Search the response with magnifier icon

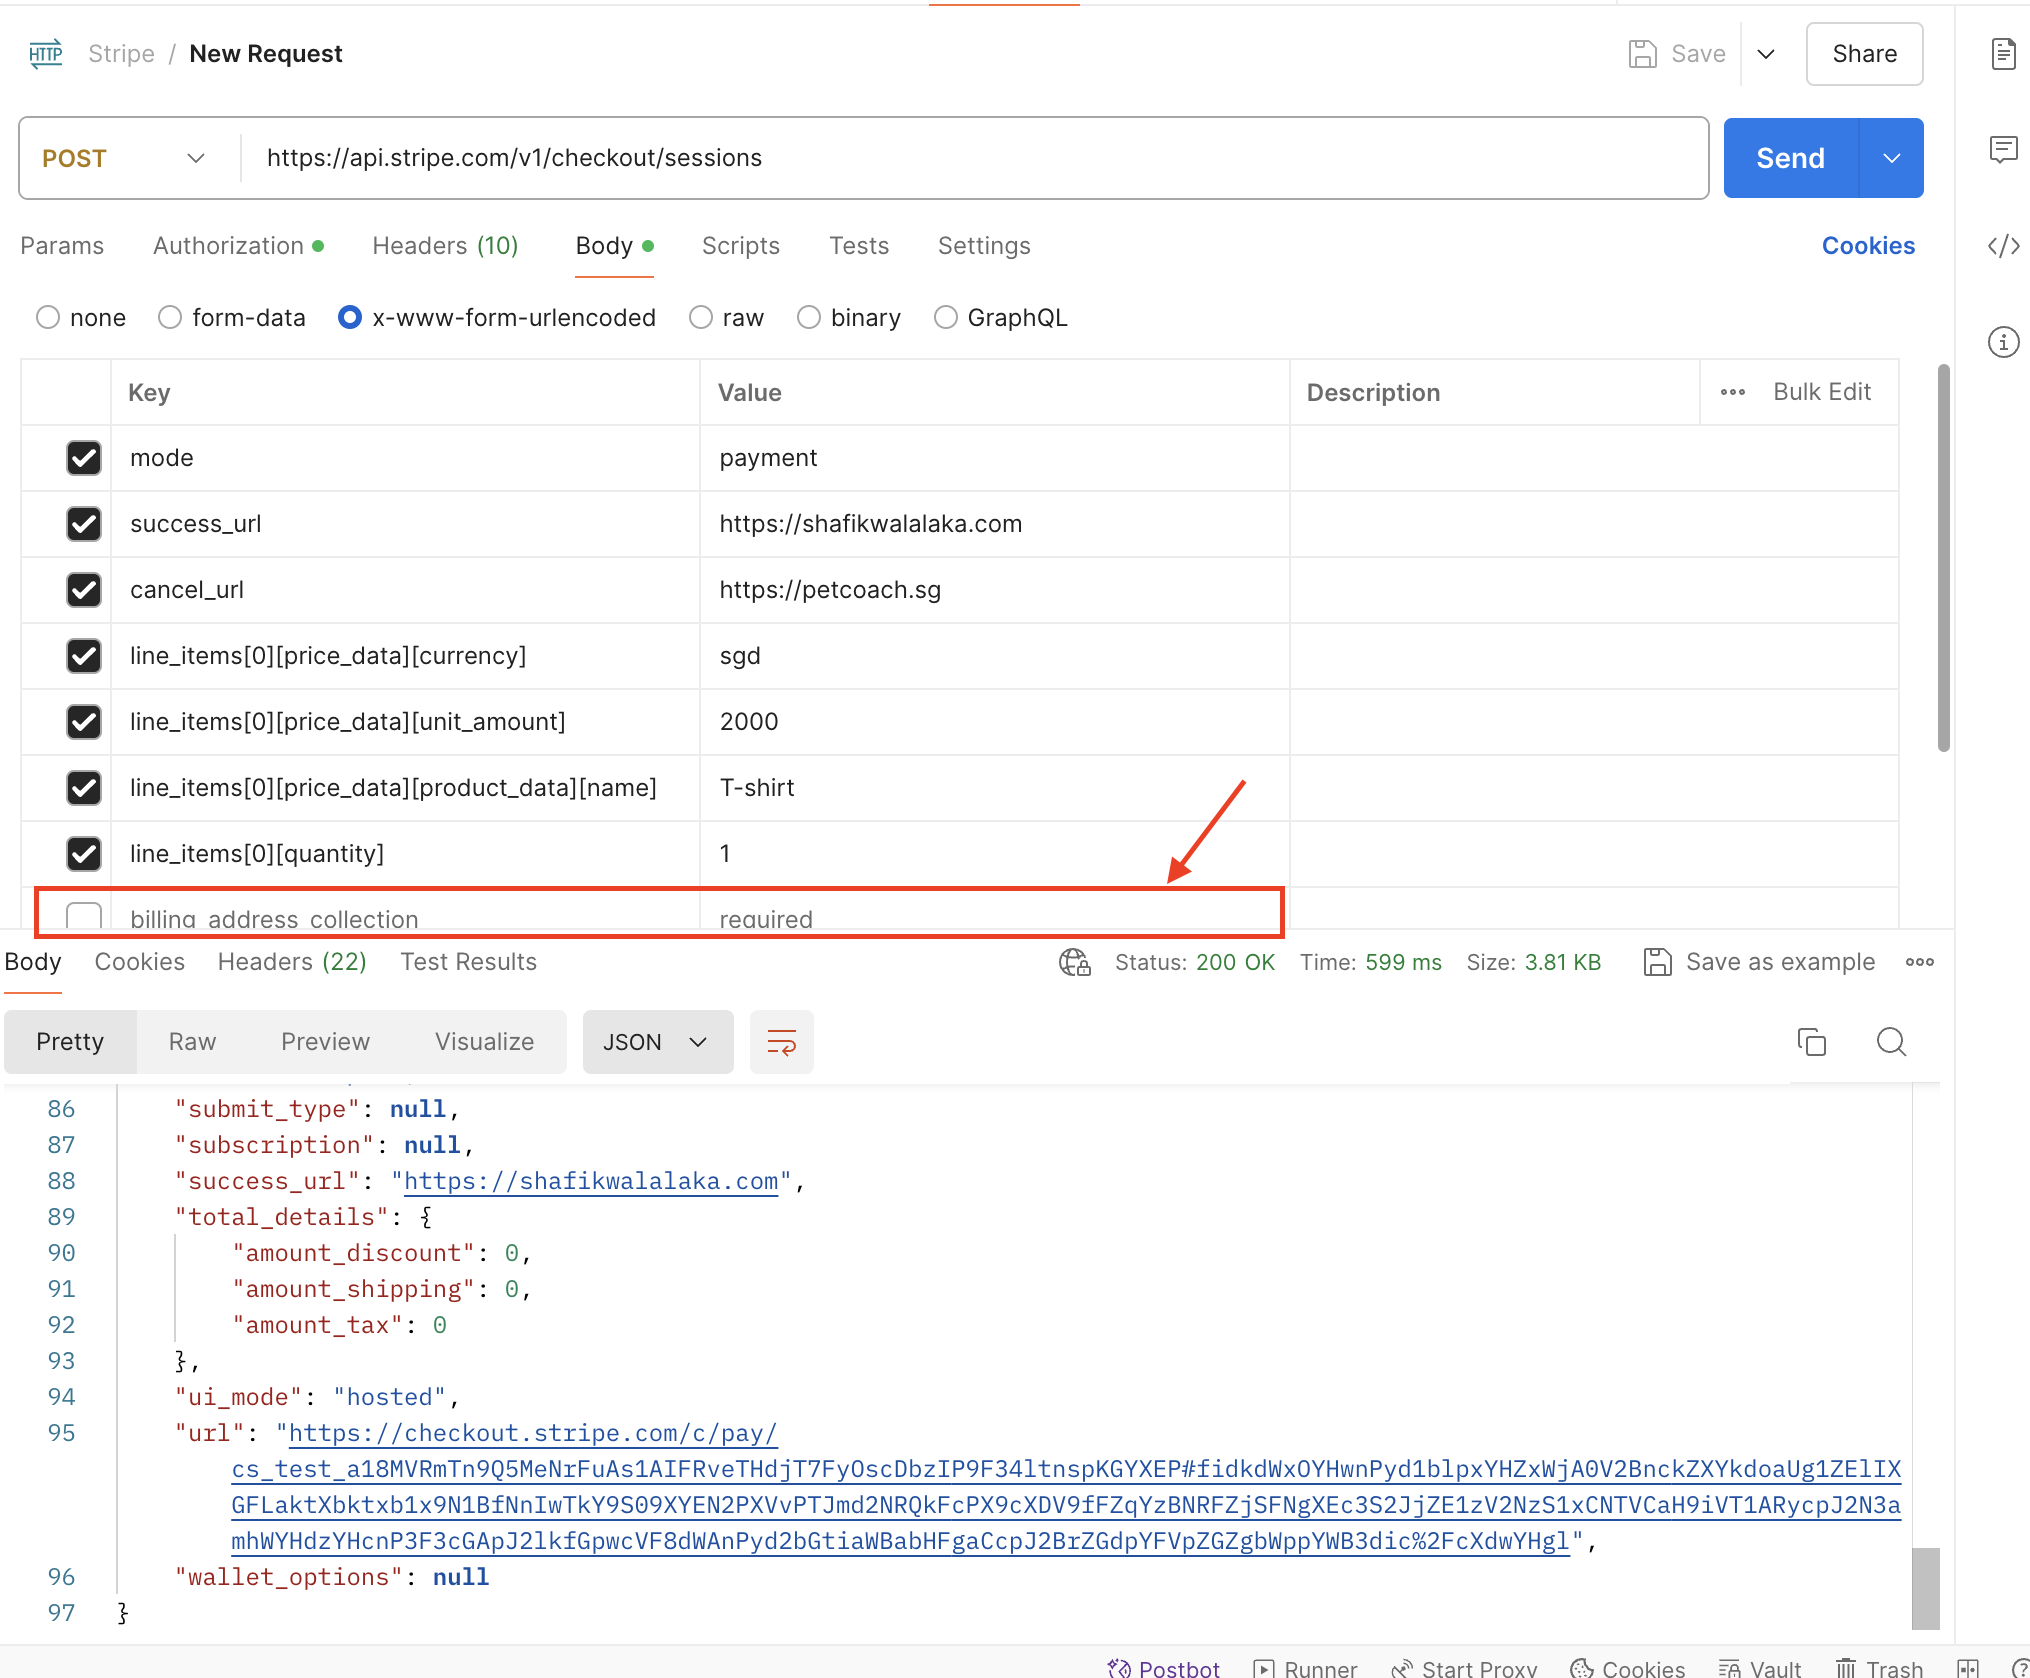point(1891,1042)
